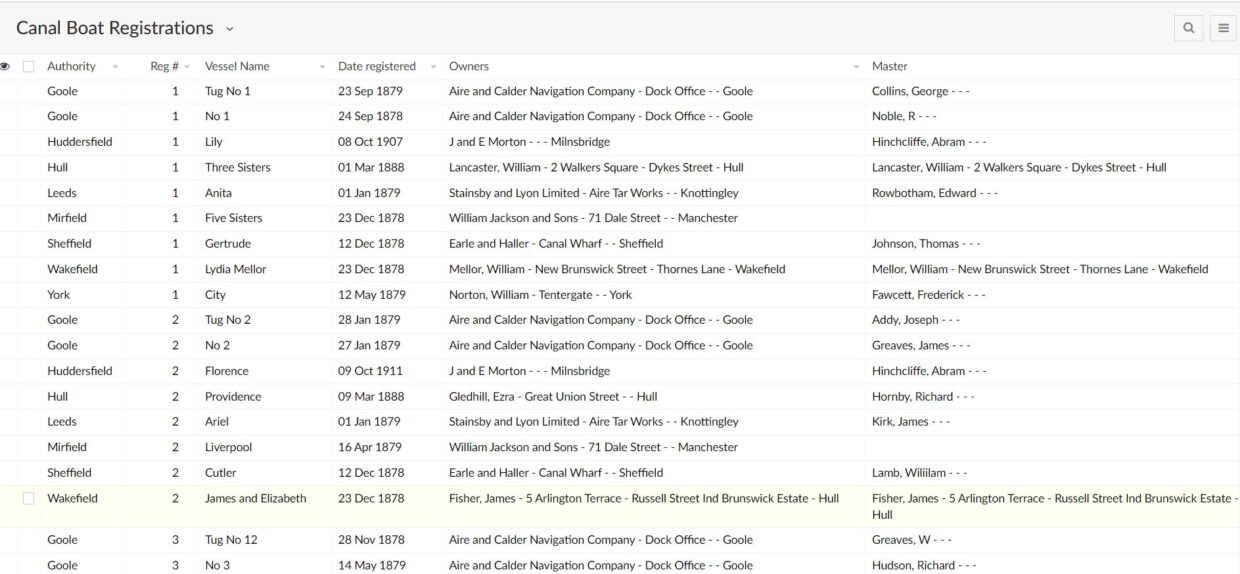Screen dimensions: 1240x574
Task: Open the Owners column dropdown arrow
Action: coord(857,67)
